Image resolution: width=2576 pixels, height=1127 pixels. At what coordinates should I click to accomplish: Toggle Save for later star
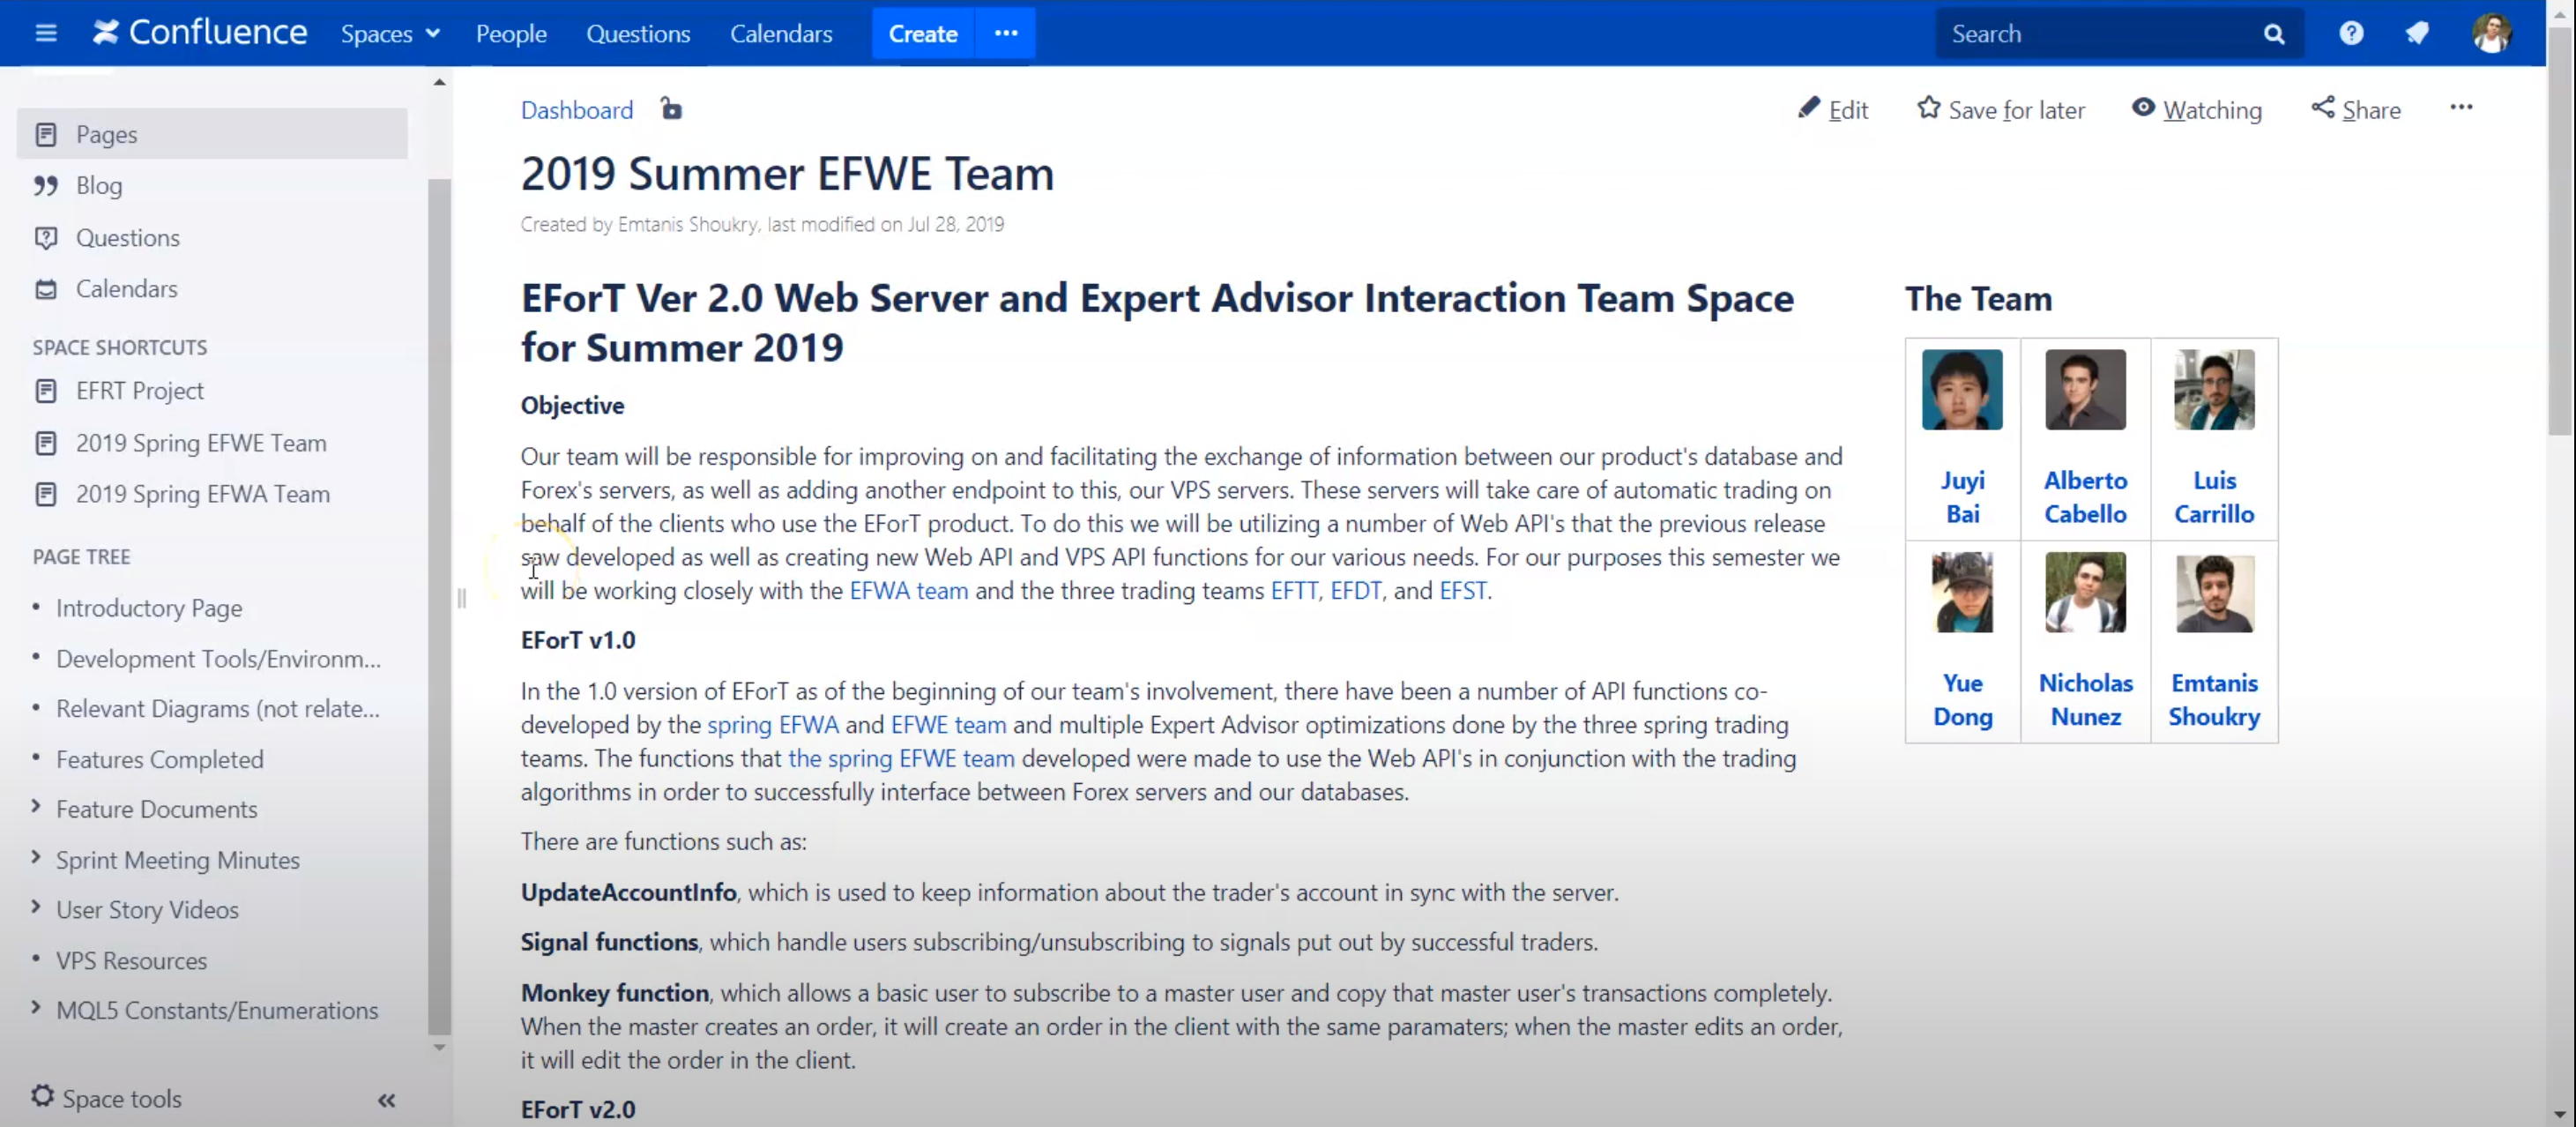pyautogui.click(x=2000, y=109)
